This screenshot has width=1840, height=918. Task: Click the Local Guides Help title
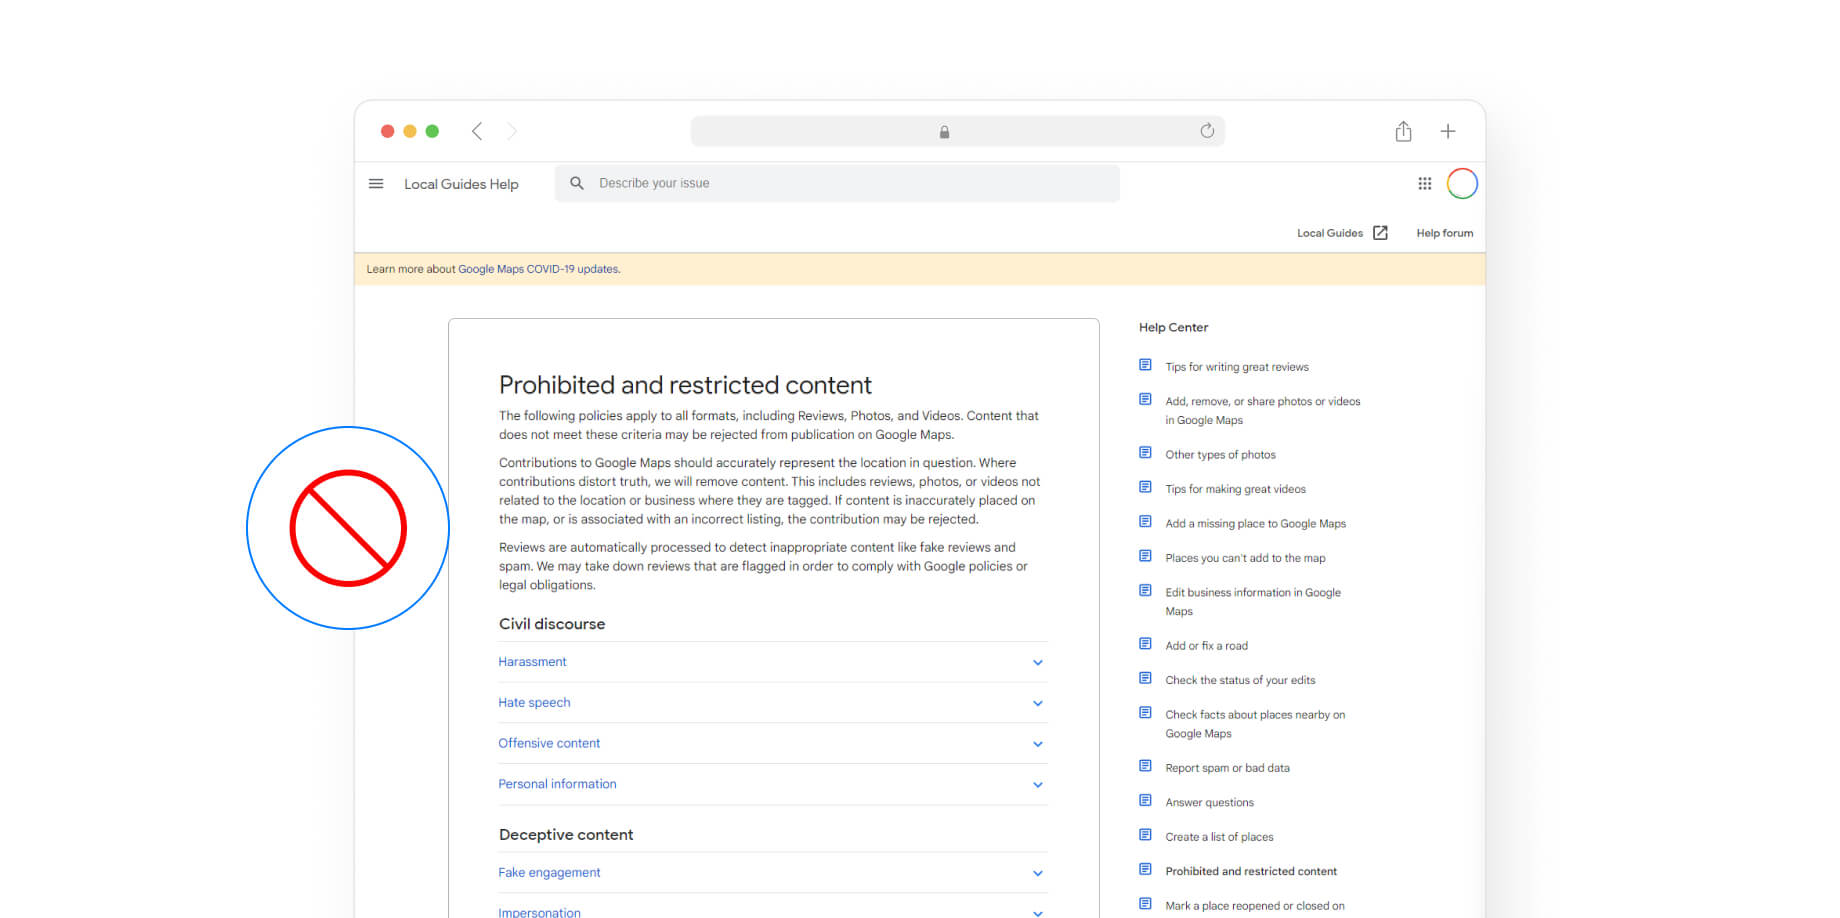[461, 184]
